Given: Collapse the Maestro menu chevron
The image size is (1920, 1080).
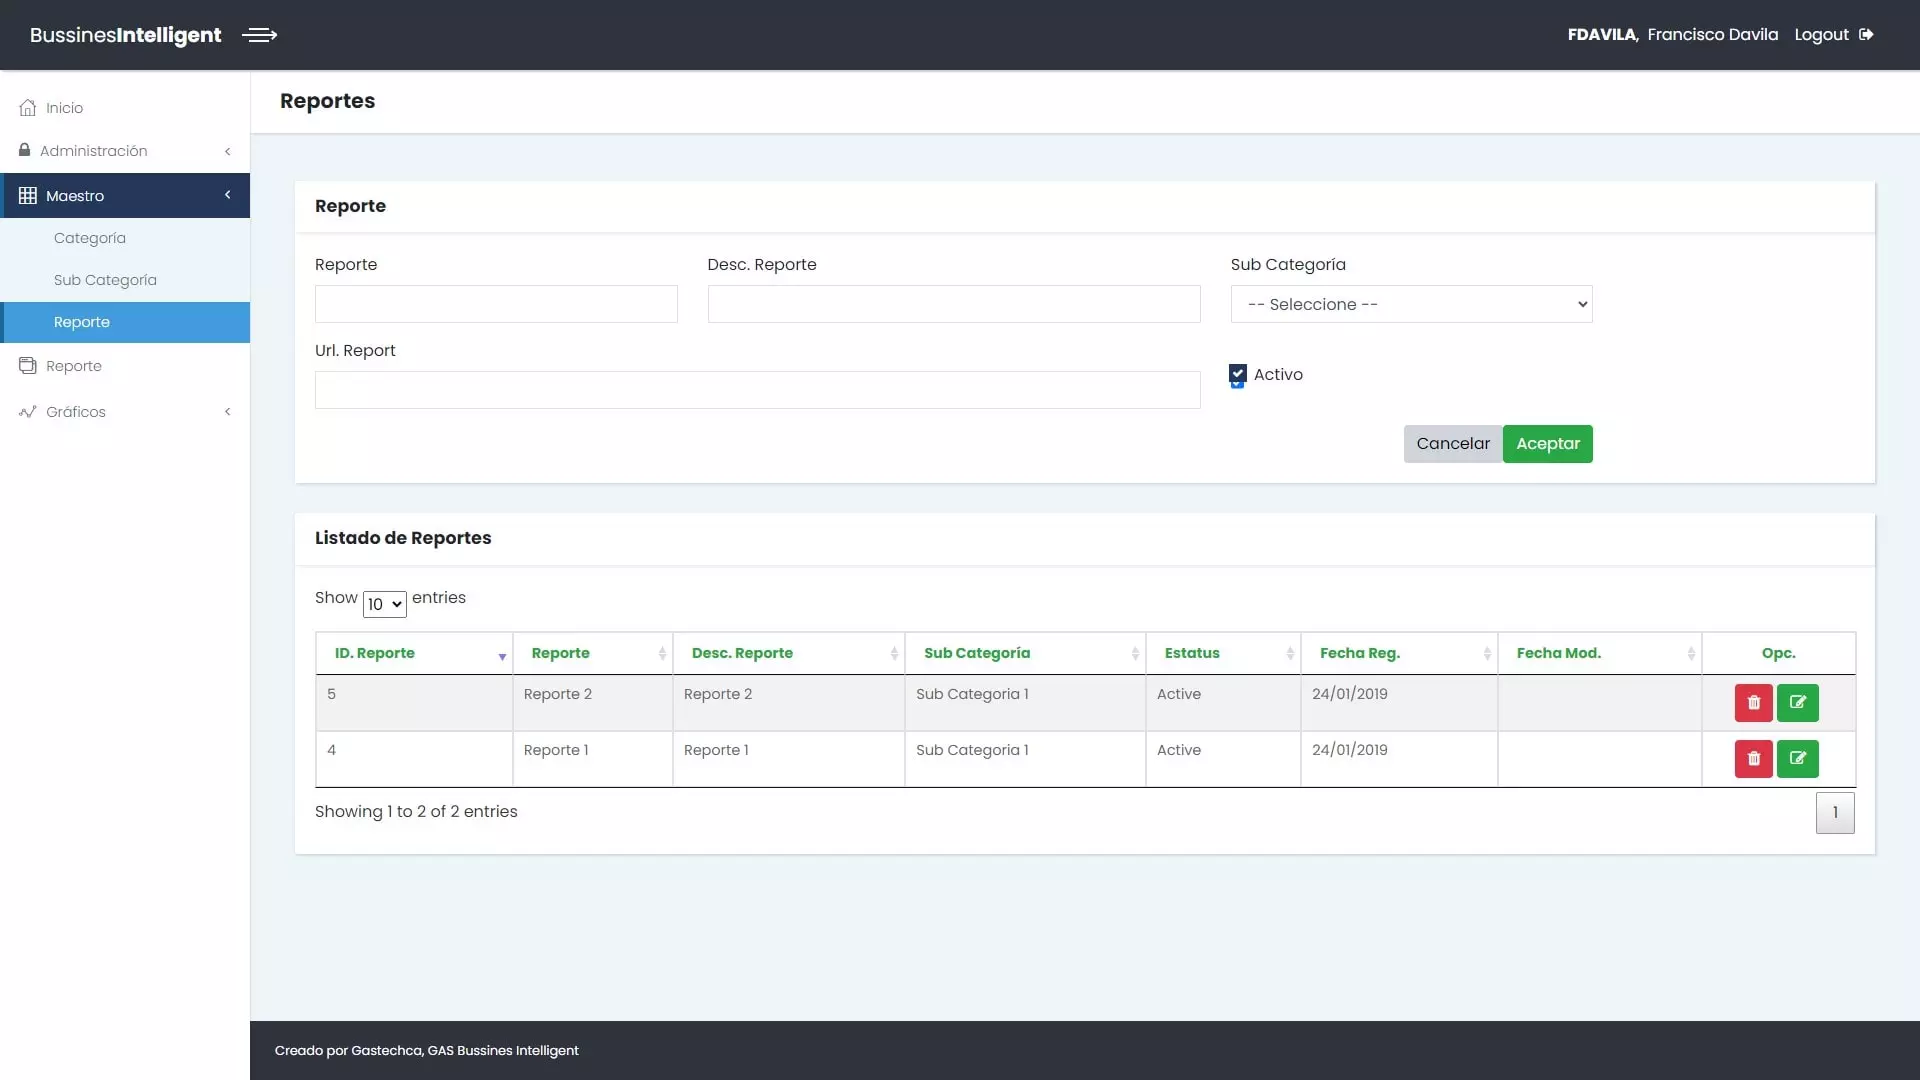Looking at the screenshot, I should (228, 195).
